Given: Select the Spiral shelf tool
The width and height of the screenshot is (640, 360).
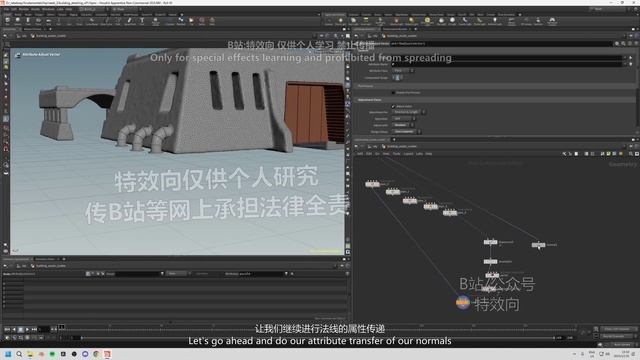Looking at the screenshot, I should (x=202, y=21).
